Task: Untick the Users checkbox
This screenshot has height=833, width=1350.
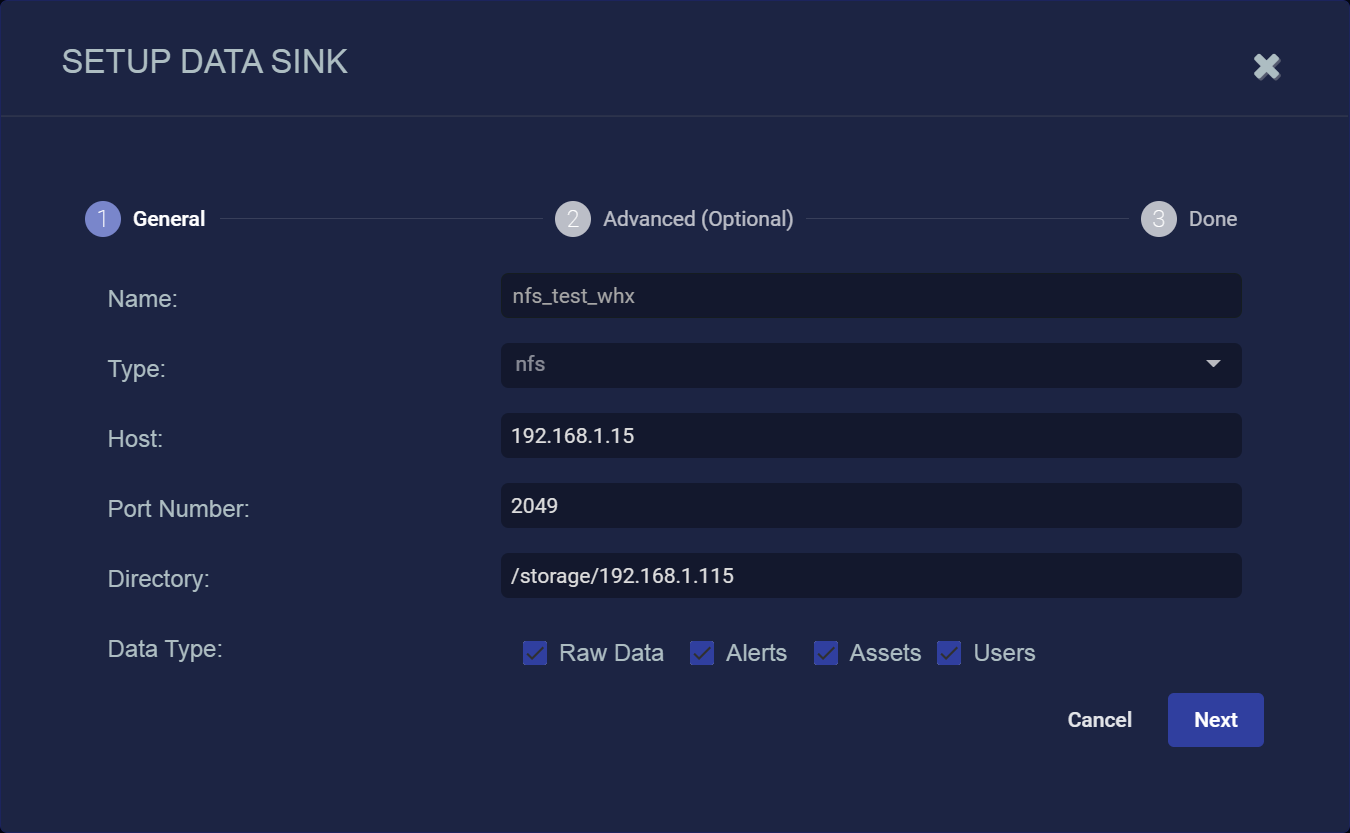Action: [x=949, y=653]
